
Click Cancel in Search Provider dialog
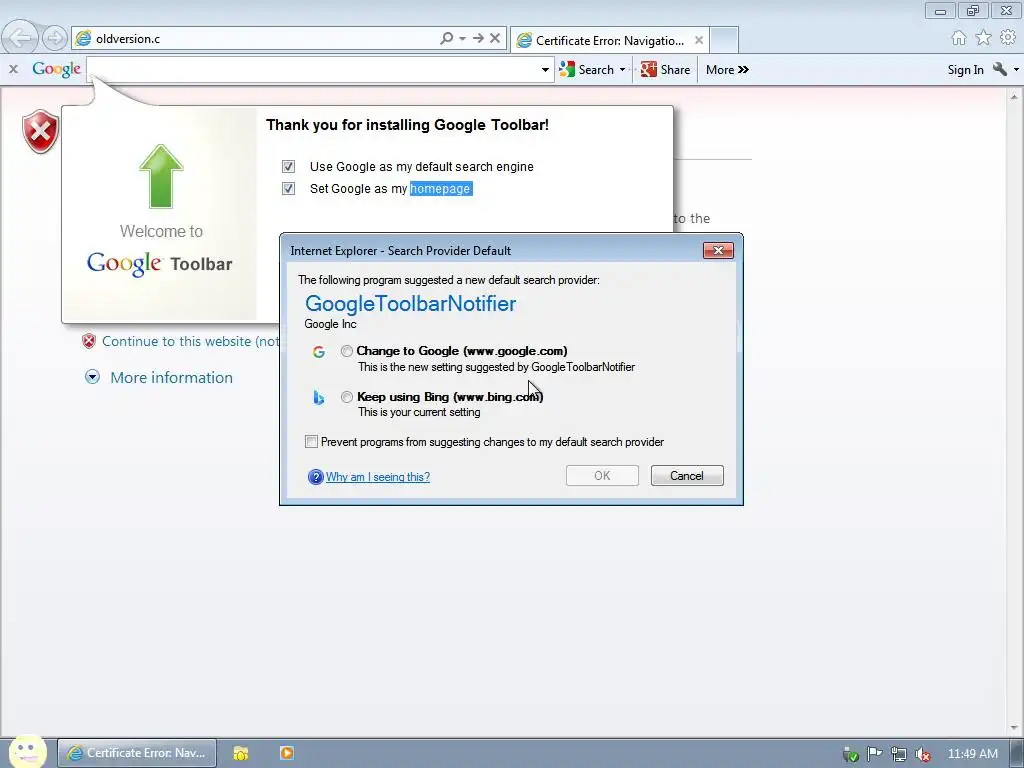click(x=687, y=475)
